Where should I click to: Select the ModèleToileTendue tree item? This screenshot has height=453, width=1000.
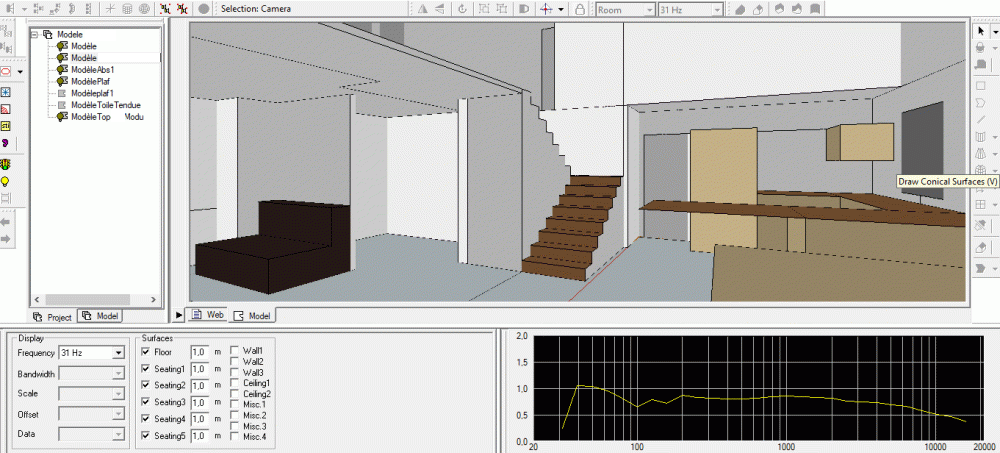point(106,105)
